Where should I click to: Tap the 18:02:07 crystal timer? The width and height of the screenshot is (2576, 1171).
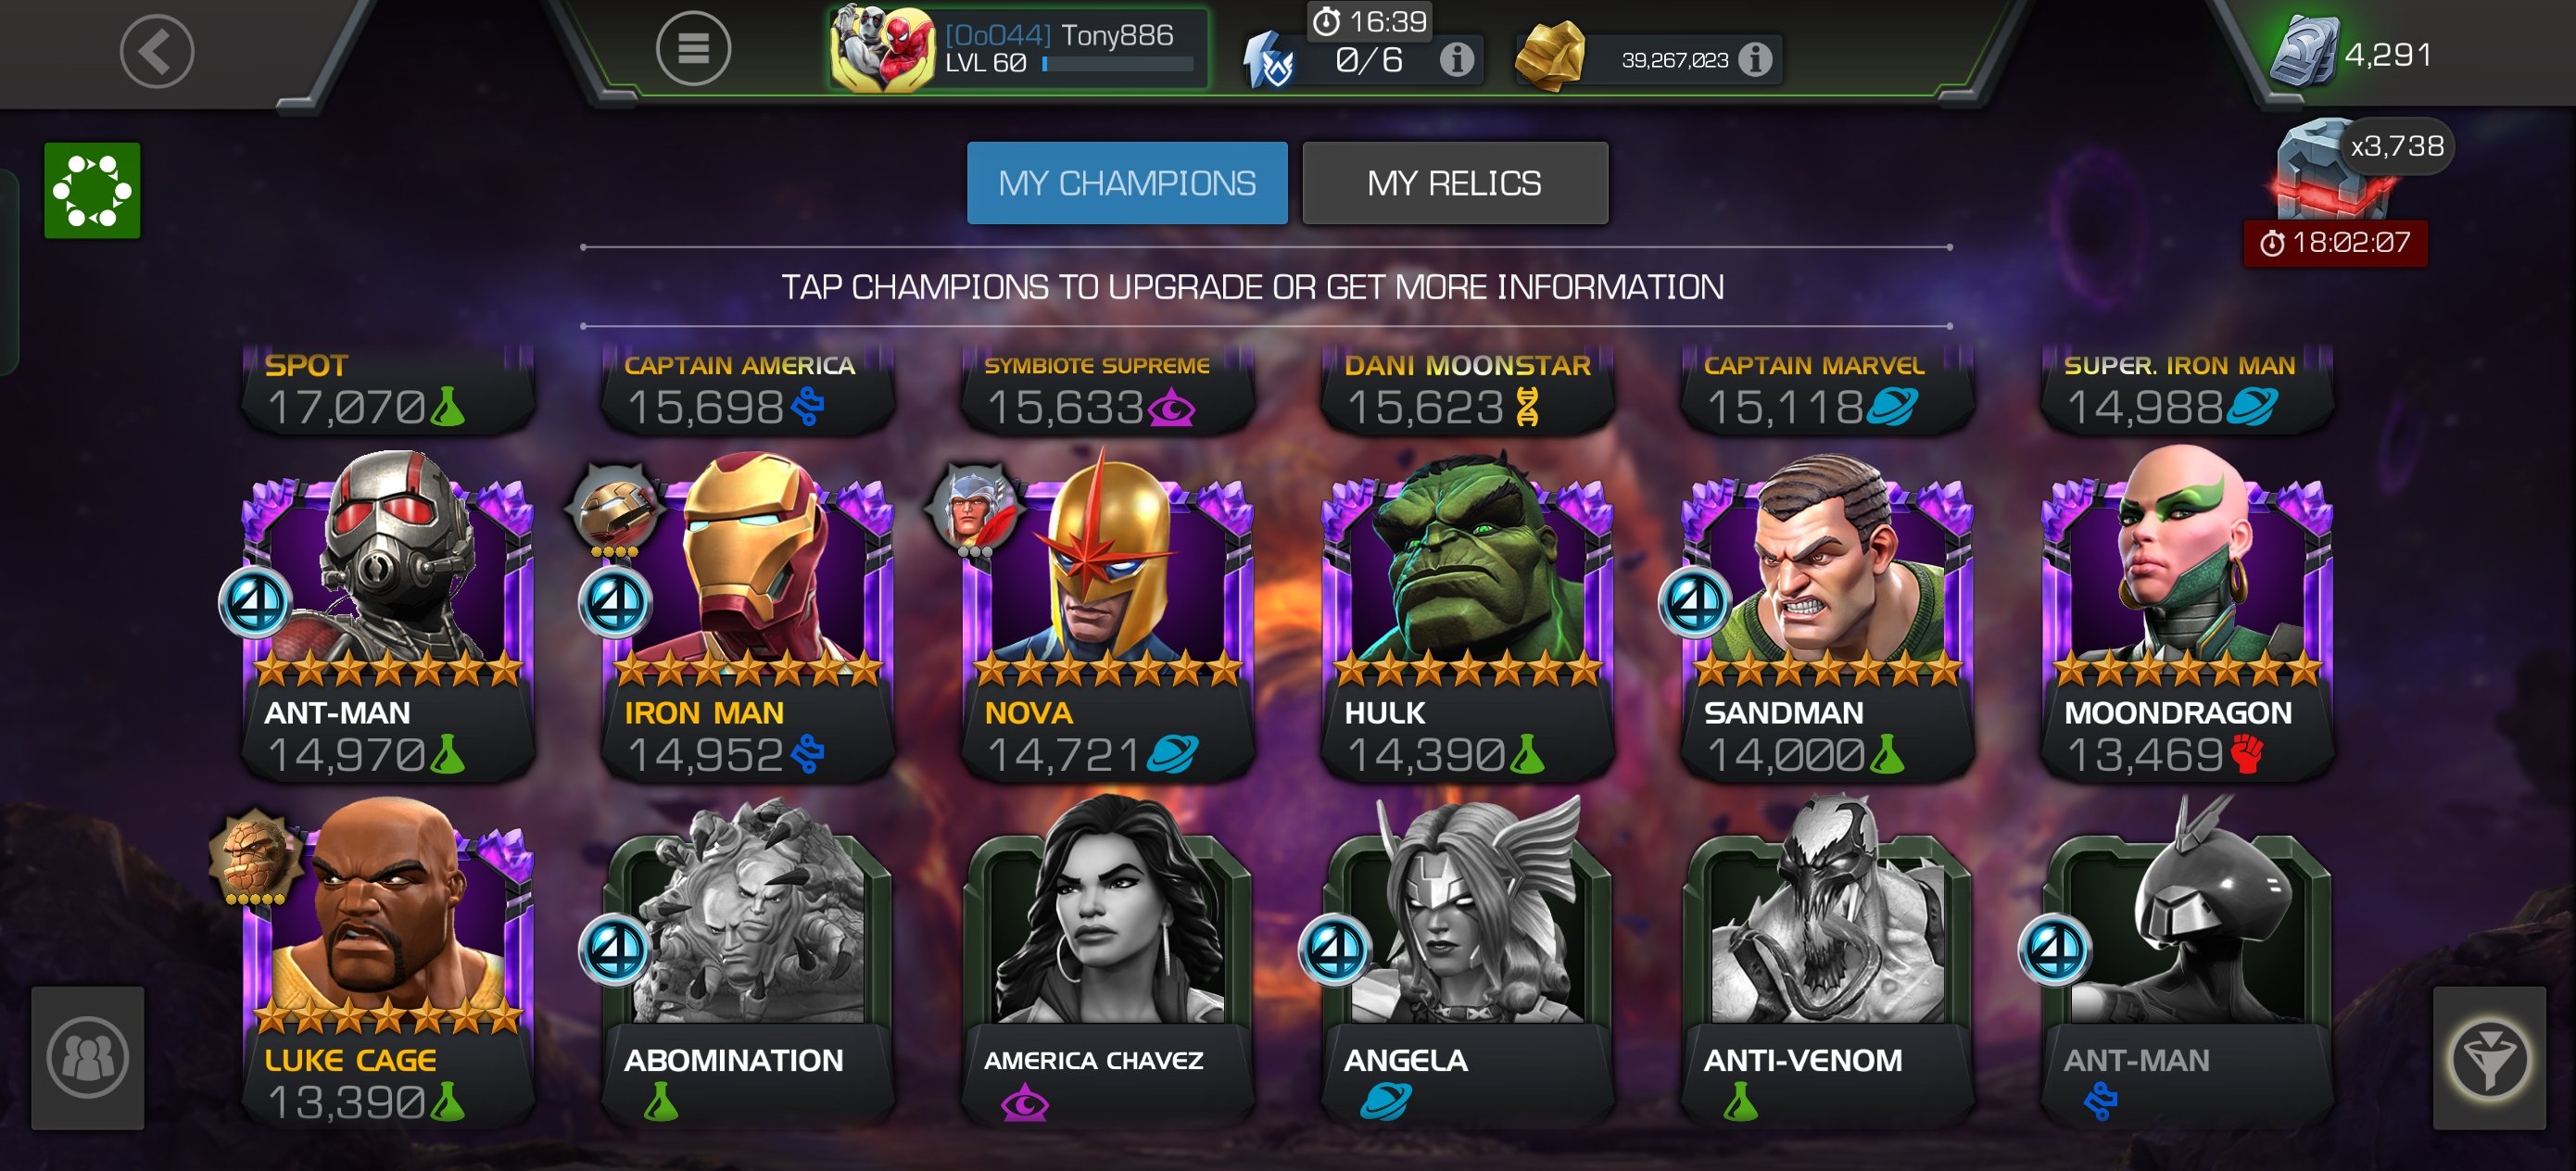click(2335, 243)
